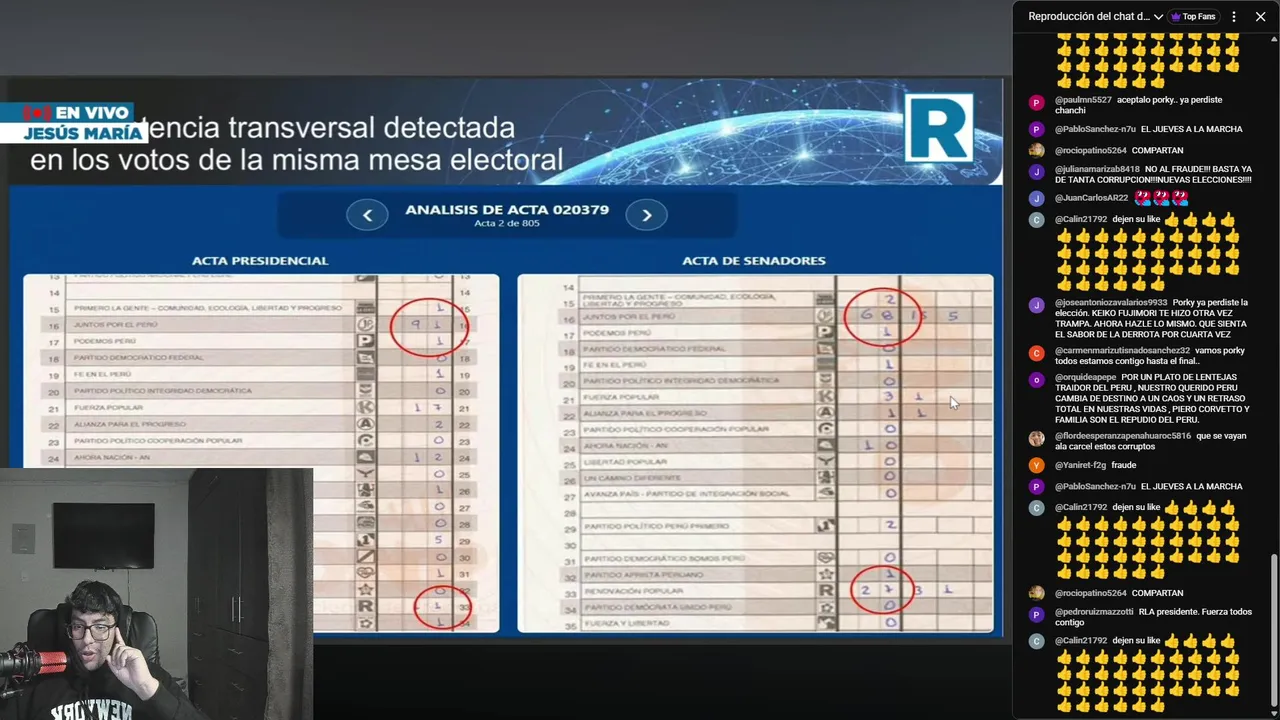Click @pedroruizmazzotti's avatar in chat
The width and height of the screenshot is (1280, 720).
click(x=1037, y=615)
